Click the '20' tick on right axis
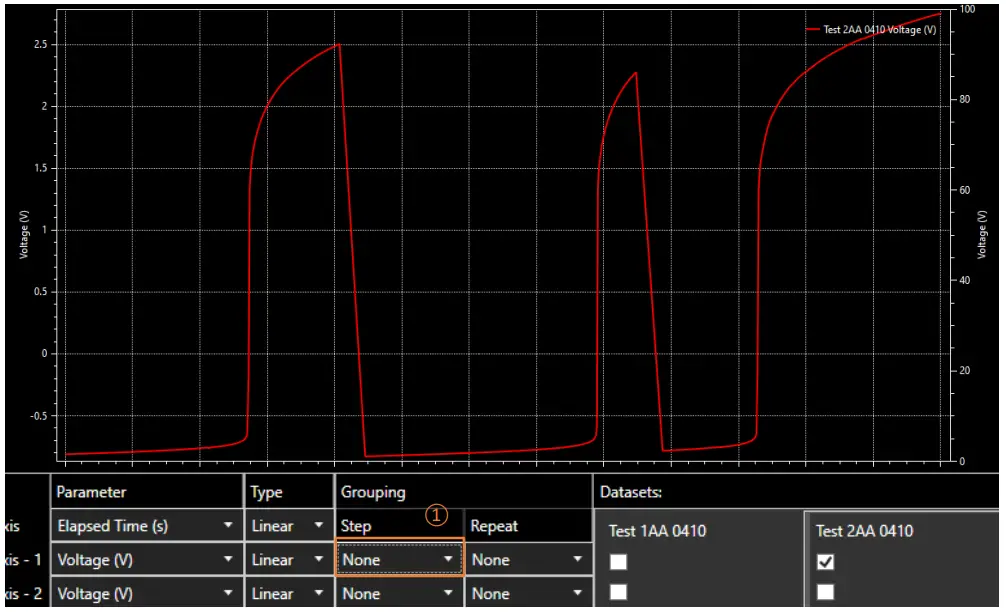This screenshot has height=612, width=1006. 965,371
